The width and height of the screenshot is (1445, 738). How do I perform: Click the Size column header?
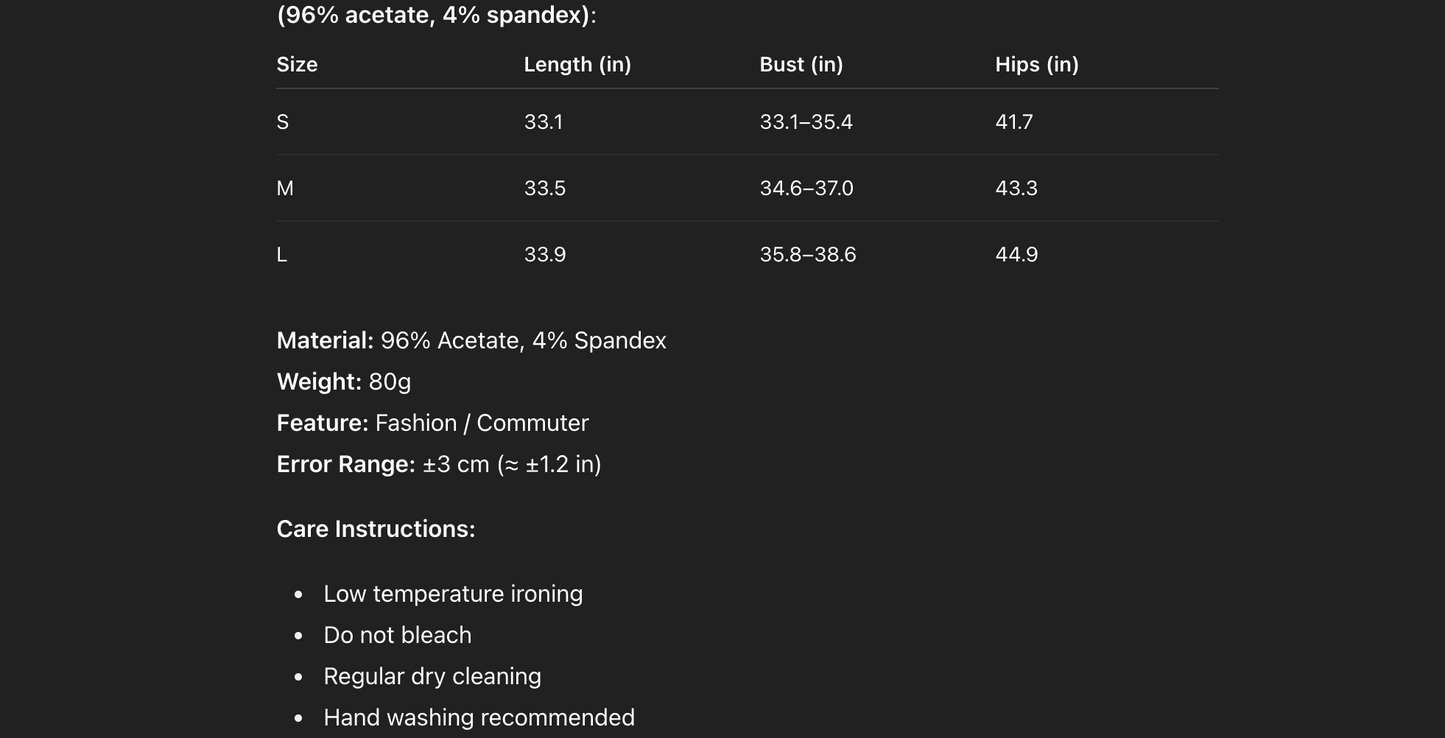(x=297, y=65)
